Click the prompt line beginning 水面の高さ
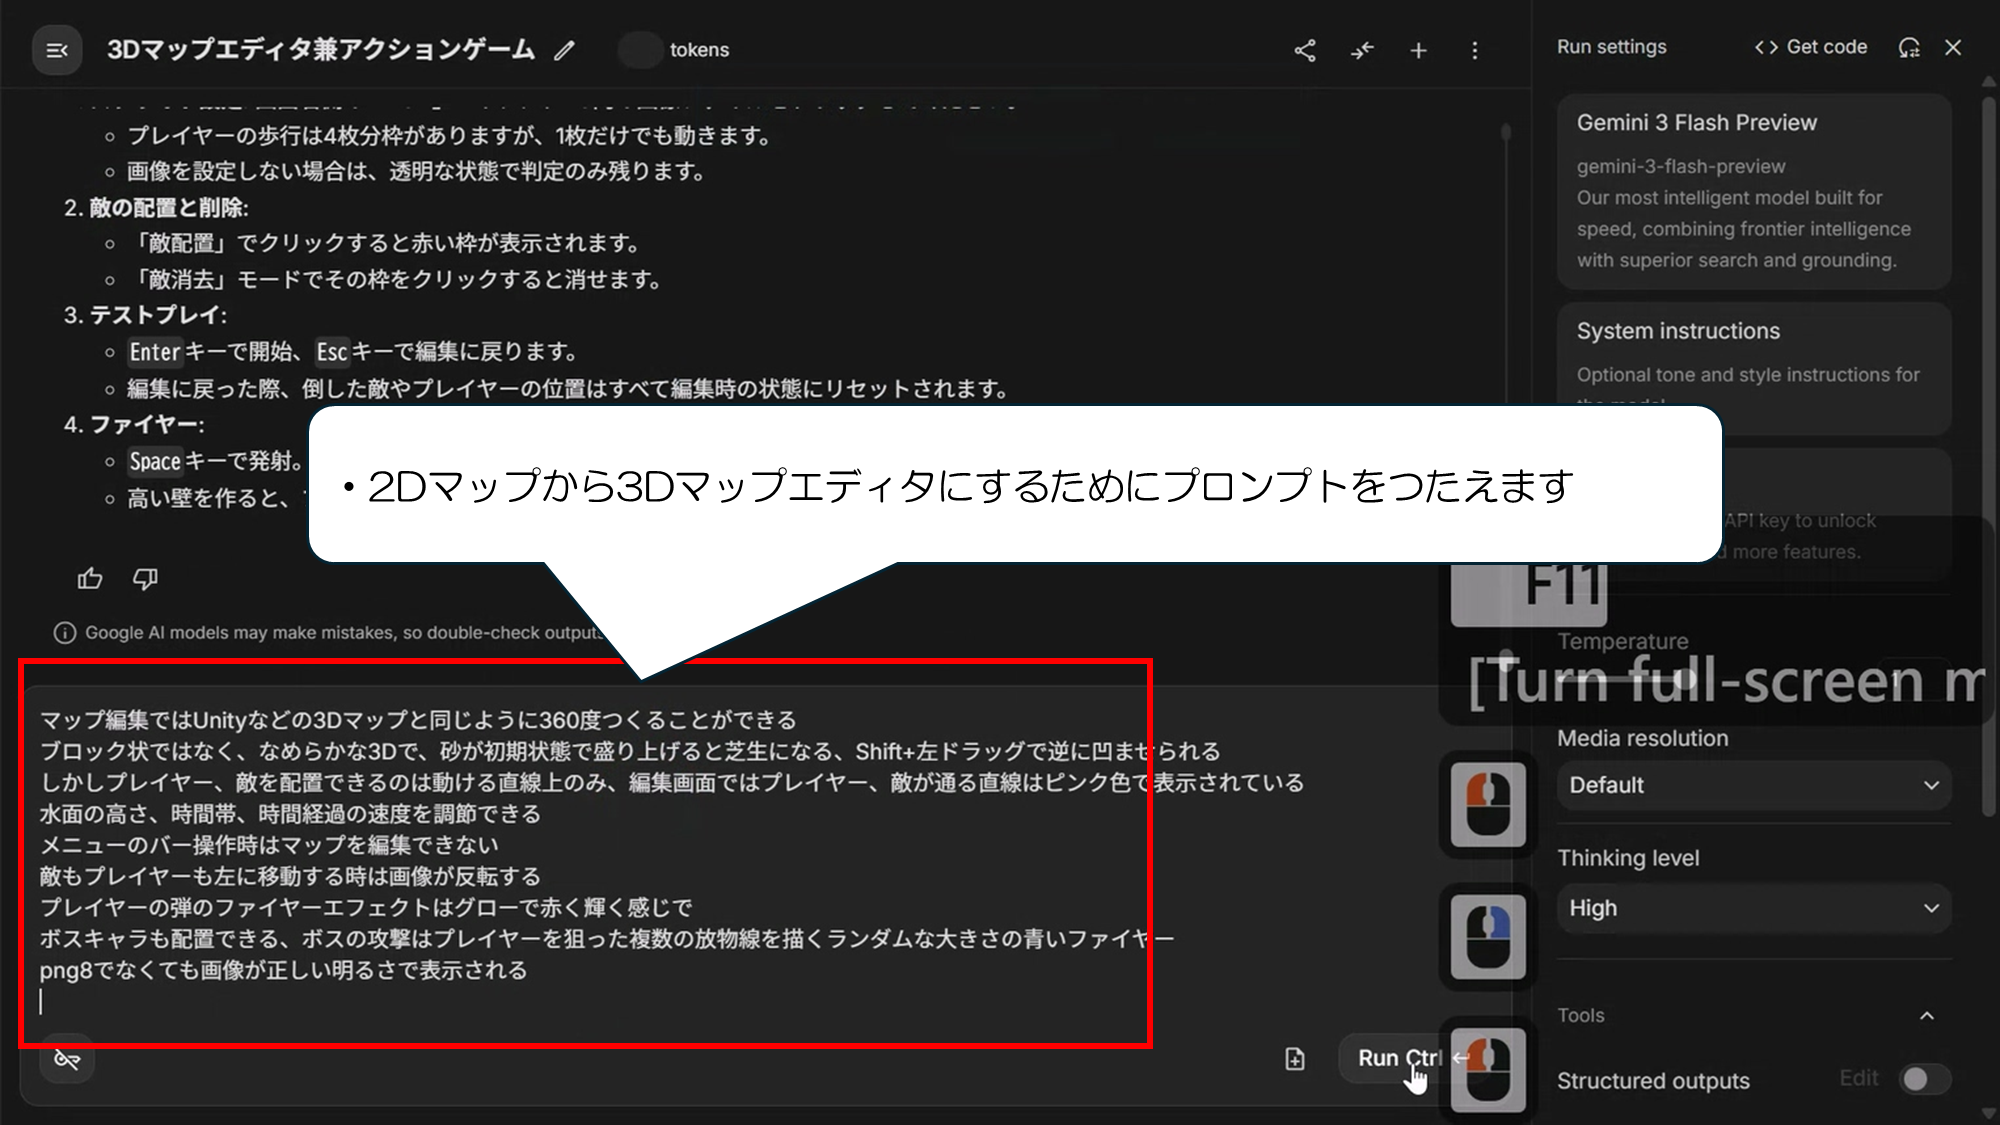The width and height of the screenshot is (2000, 1125). (x=290, y=814)
